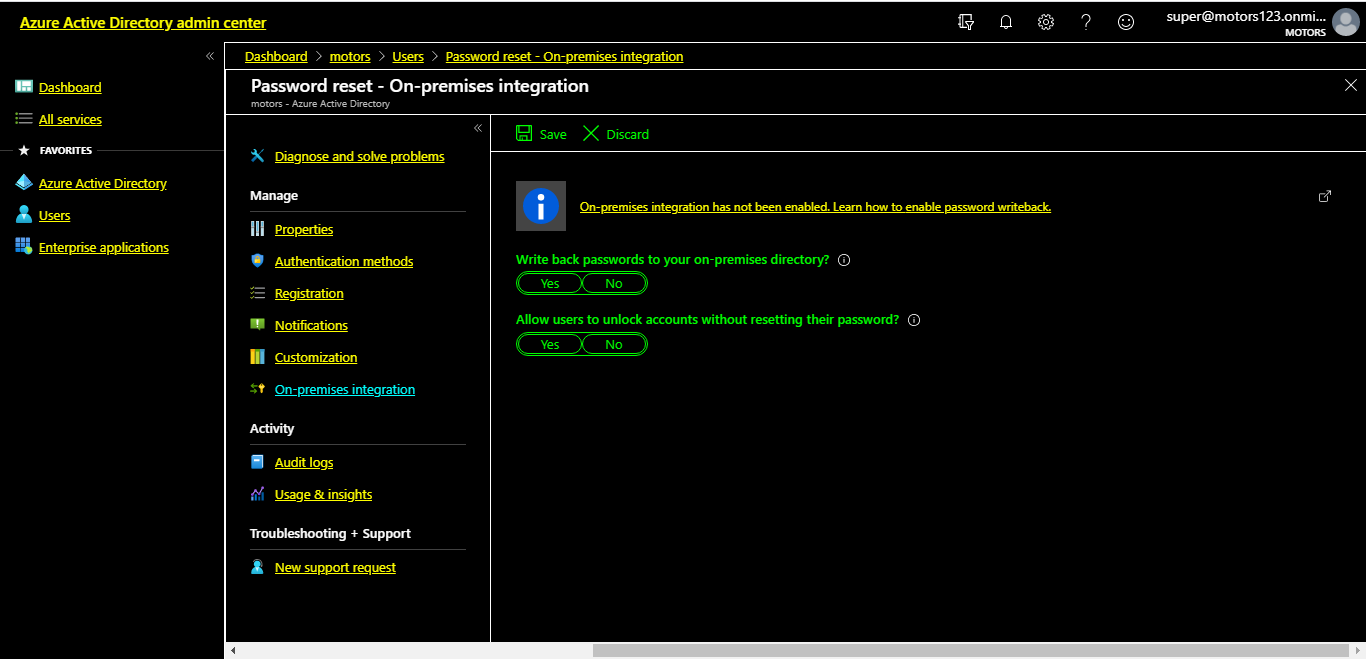
Task: Set write back passwords to No
Action: (614, 284)
